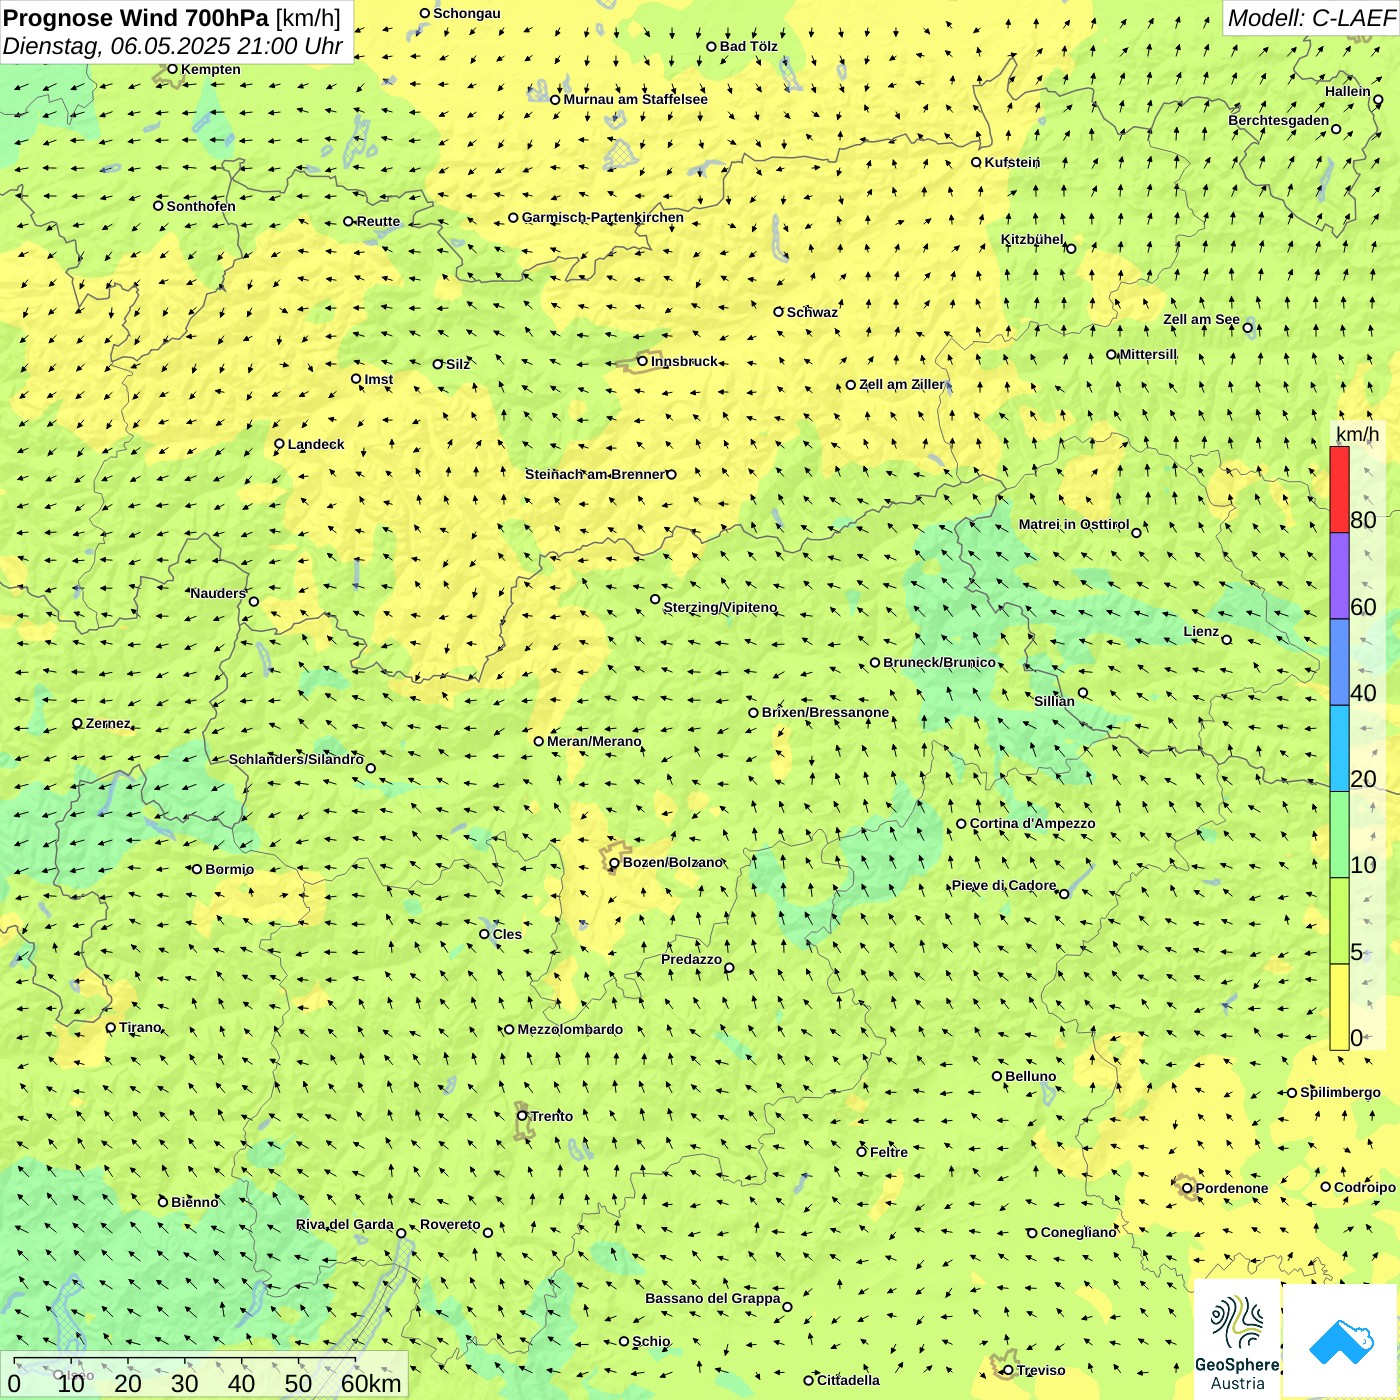Click the Bormio city marker
The width and height of the screenshot is (1400, 1400).
coord(197,869)
